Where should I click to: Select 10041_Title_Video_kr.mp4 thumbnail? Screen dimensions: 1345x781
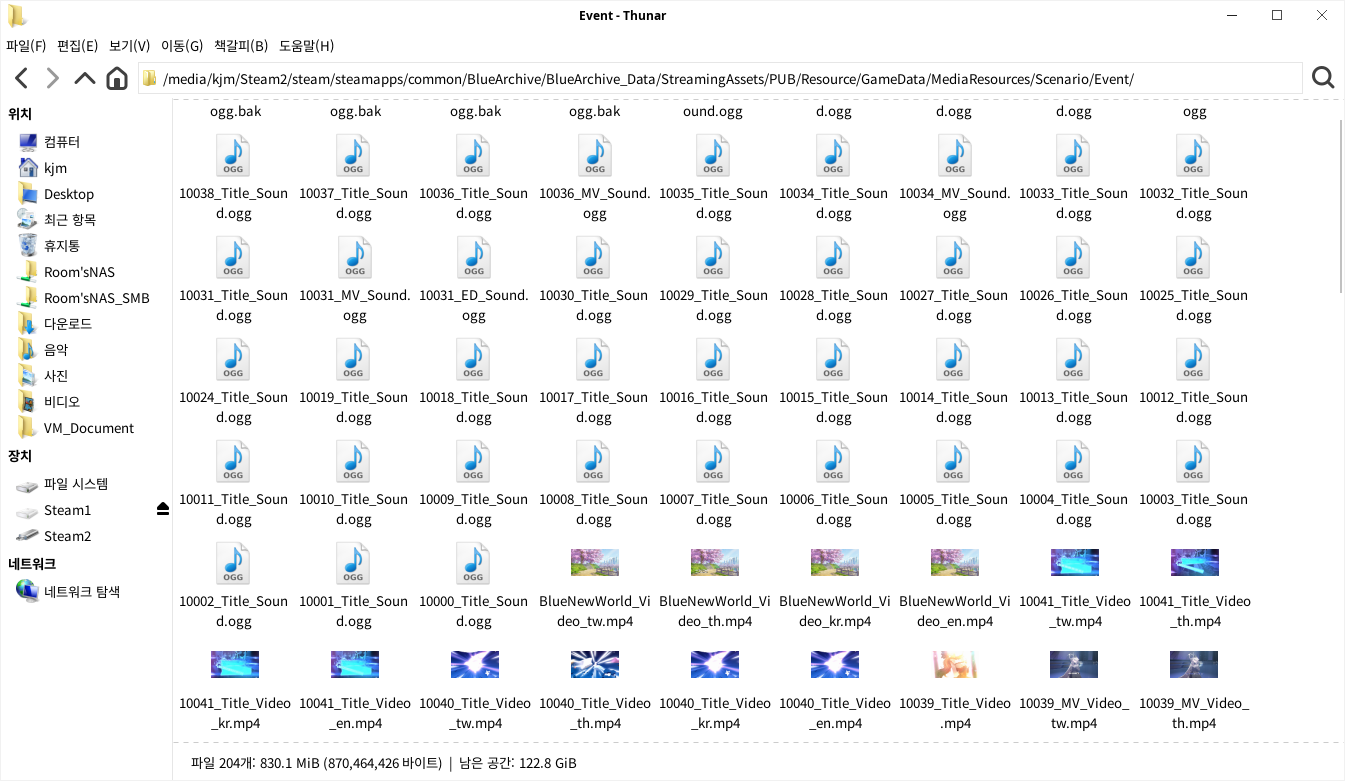pyautogui.click(x=235, y=664)
